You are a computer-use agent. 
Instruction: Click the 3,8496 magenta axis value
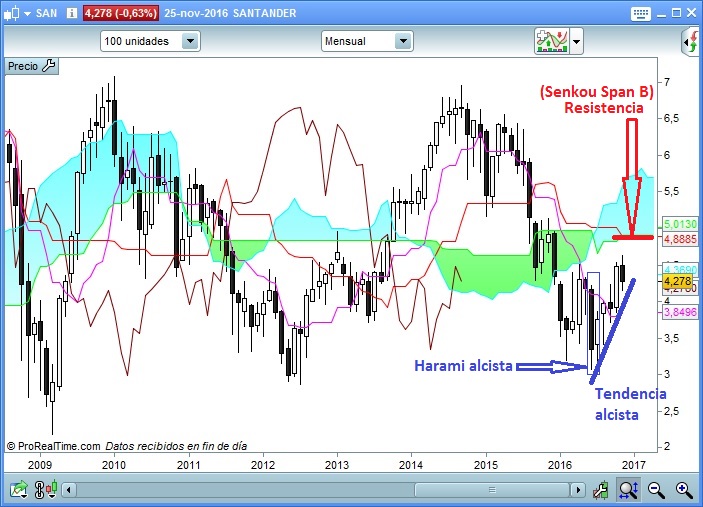[x=680, y=312]
